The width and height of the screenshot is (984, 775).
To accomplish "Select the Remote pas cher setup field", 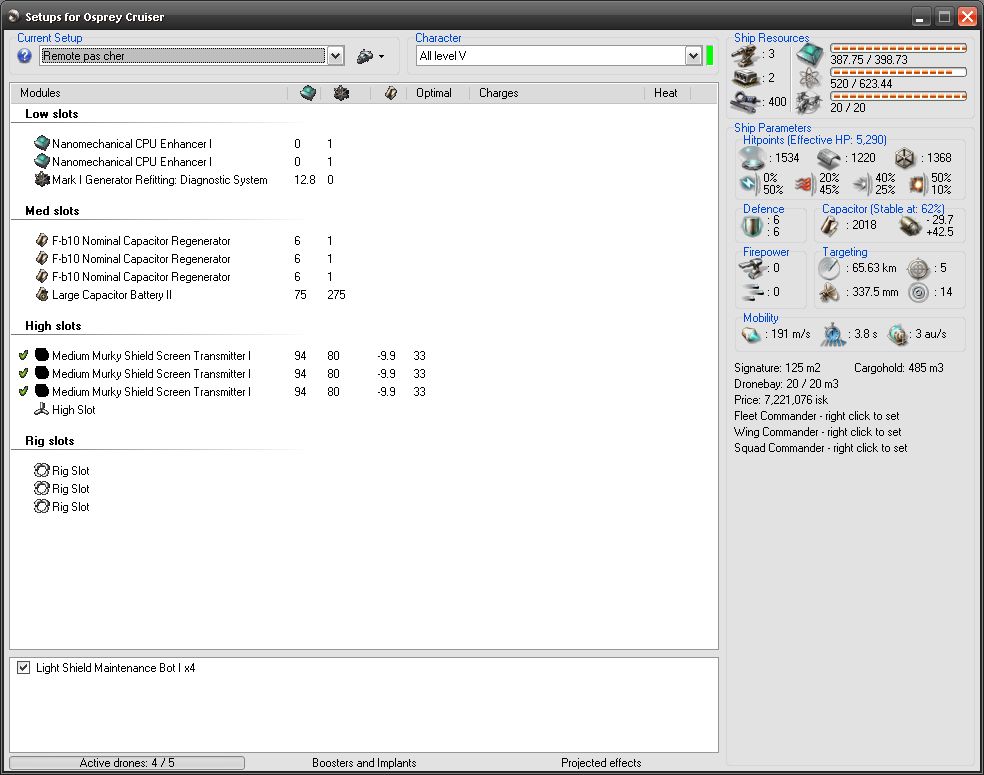I will [183, 56].
